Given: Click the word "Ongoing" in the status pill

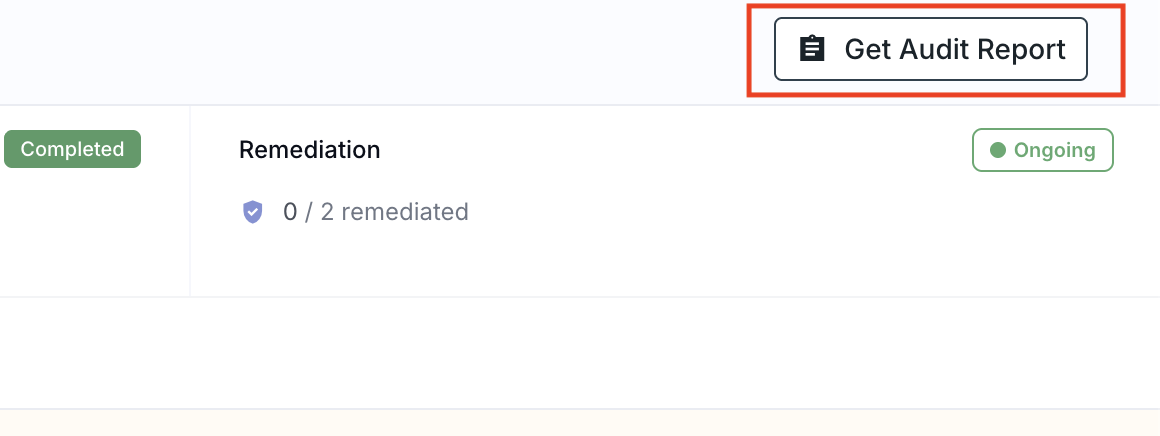Looking at the screenshot, I should pyautogui.click(x=1054, y=151).
